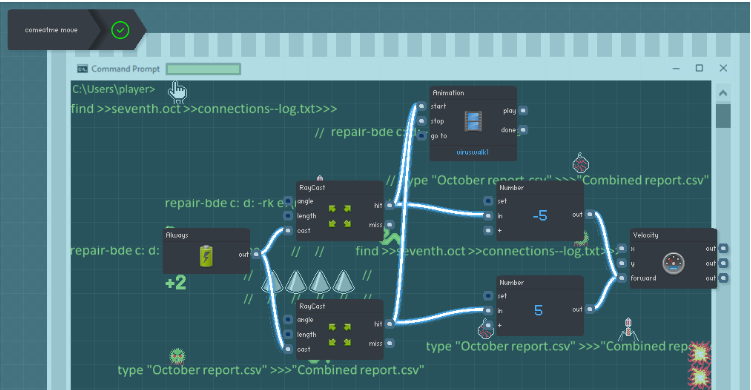This screenshot has width=751, height=390.
Task: Click the 'out' port on Number -5 node
Action: coord(590,214)
